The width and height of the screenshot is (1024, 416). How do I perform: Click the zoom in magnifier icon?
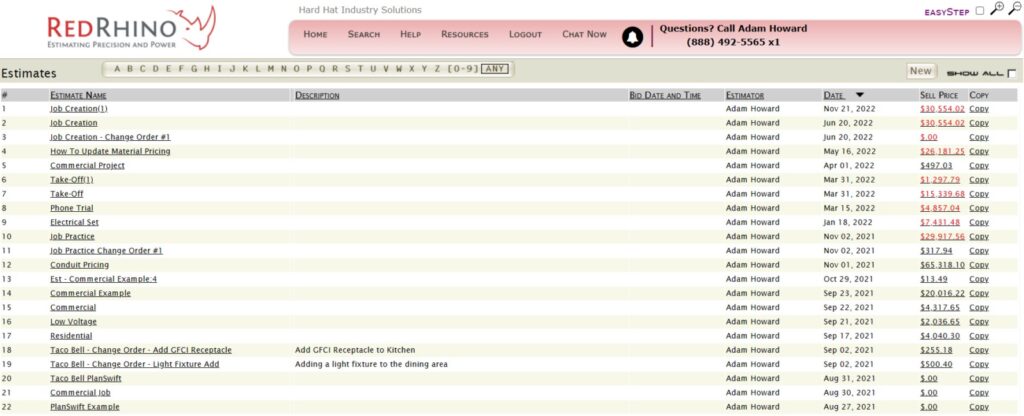click(x=996, y=9)
